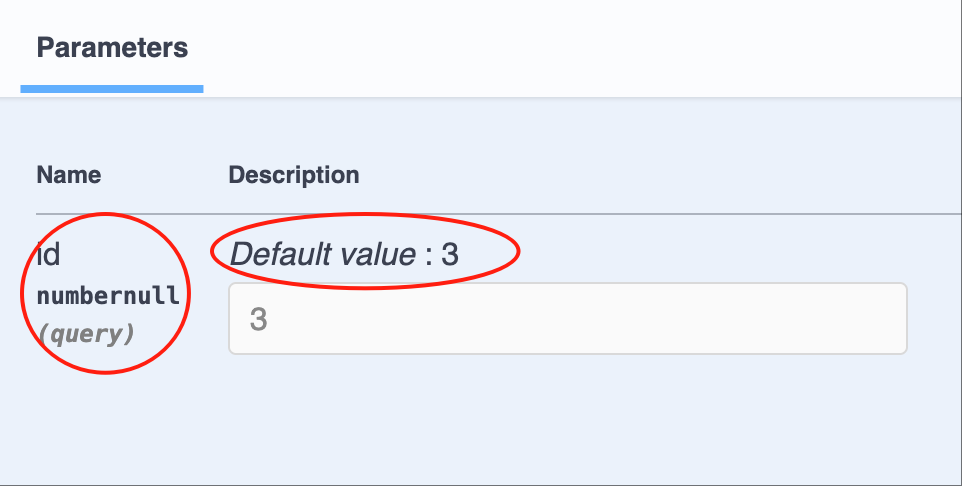Click the numbernull type label

click(108, 296)
